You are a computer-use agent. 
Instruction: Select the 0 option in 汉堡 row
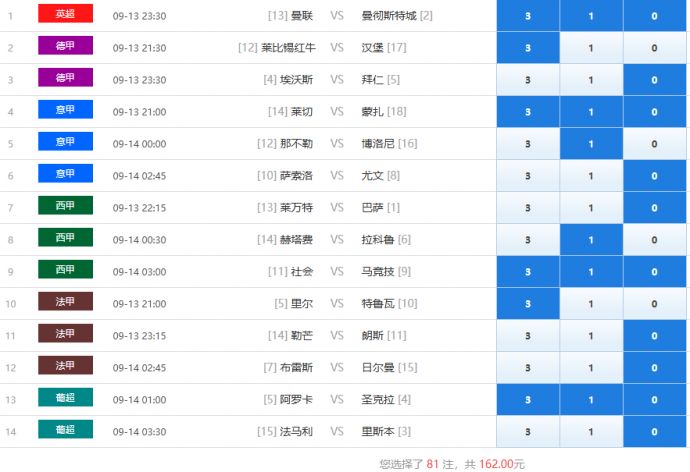point(654,48)
